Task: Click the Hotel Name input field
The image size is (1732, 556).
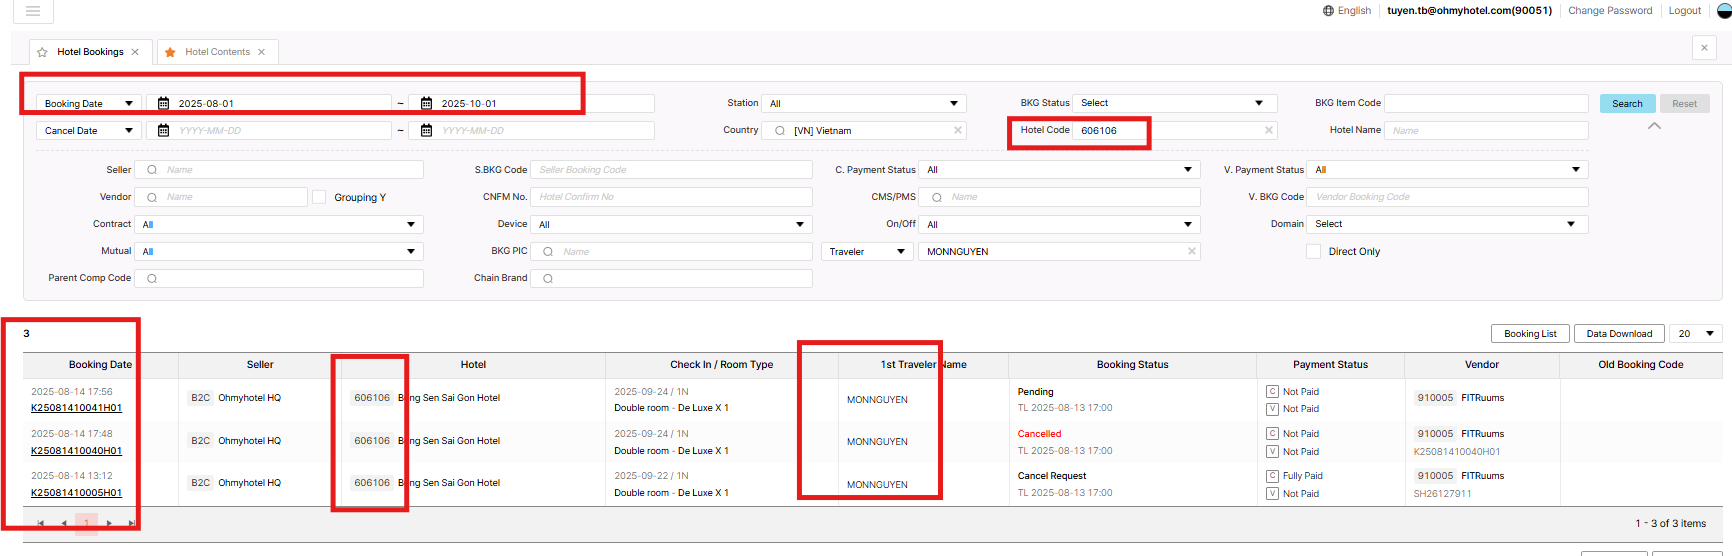Action: tap(1486, 130)
